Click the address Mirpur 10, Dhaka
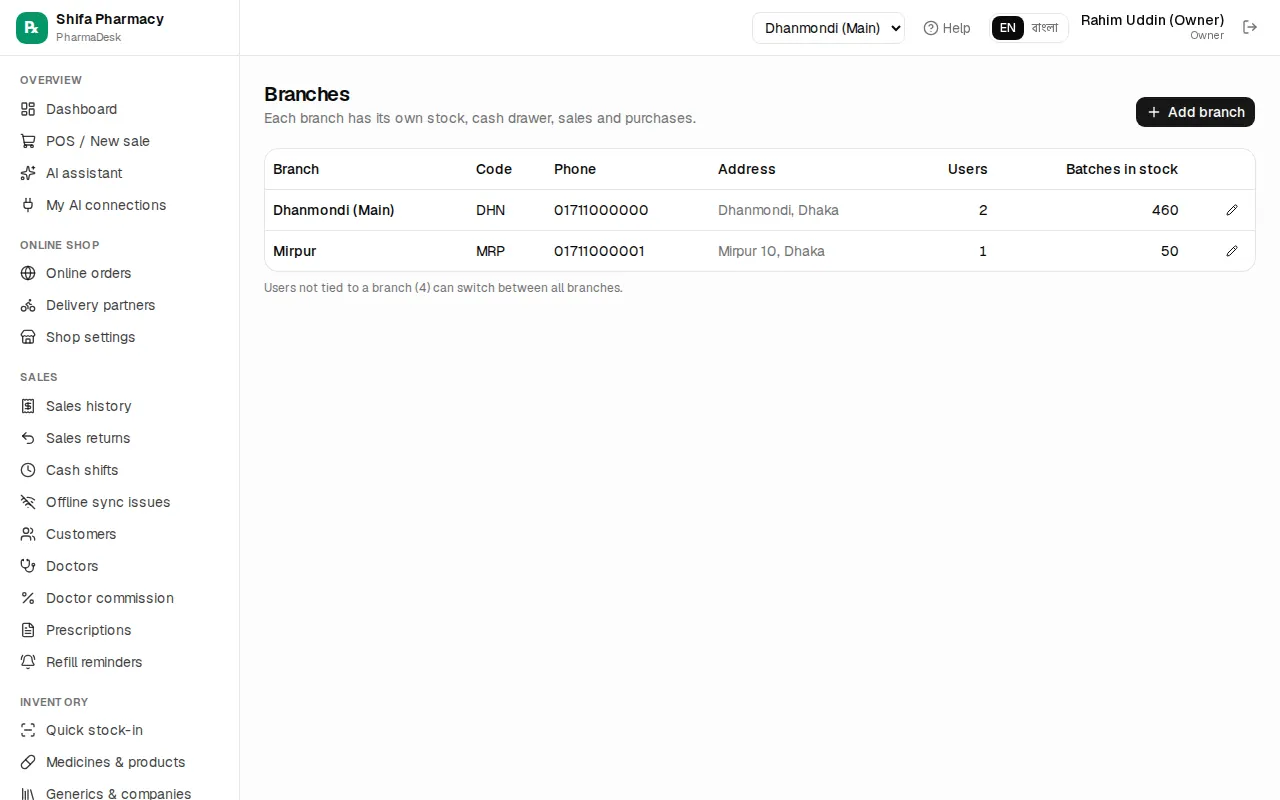The image size is (1280, 800). pyautogui.click(x=771, y=251)
